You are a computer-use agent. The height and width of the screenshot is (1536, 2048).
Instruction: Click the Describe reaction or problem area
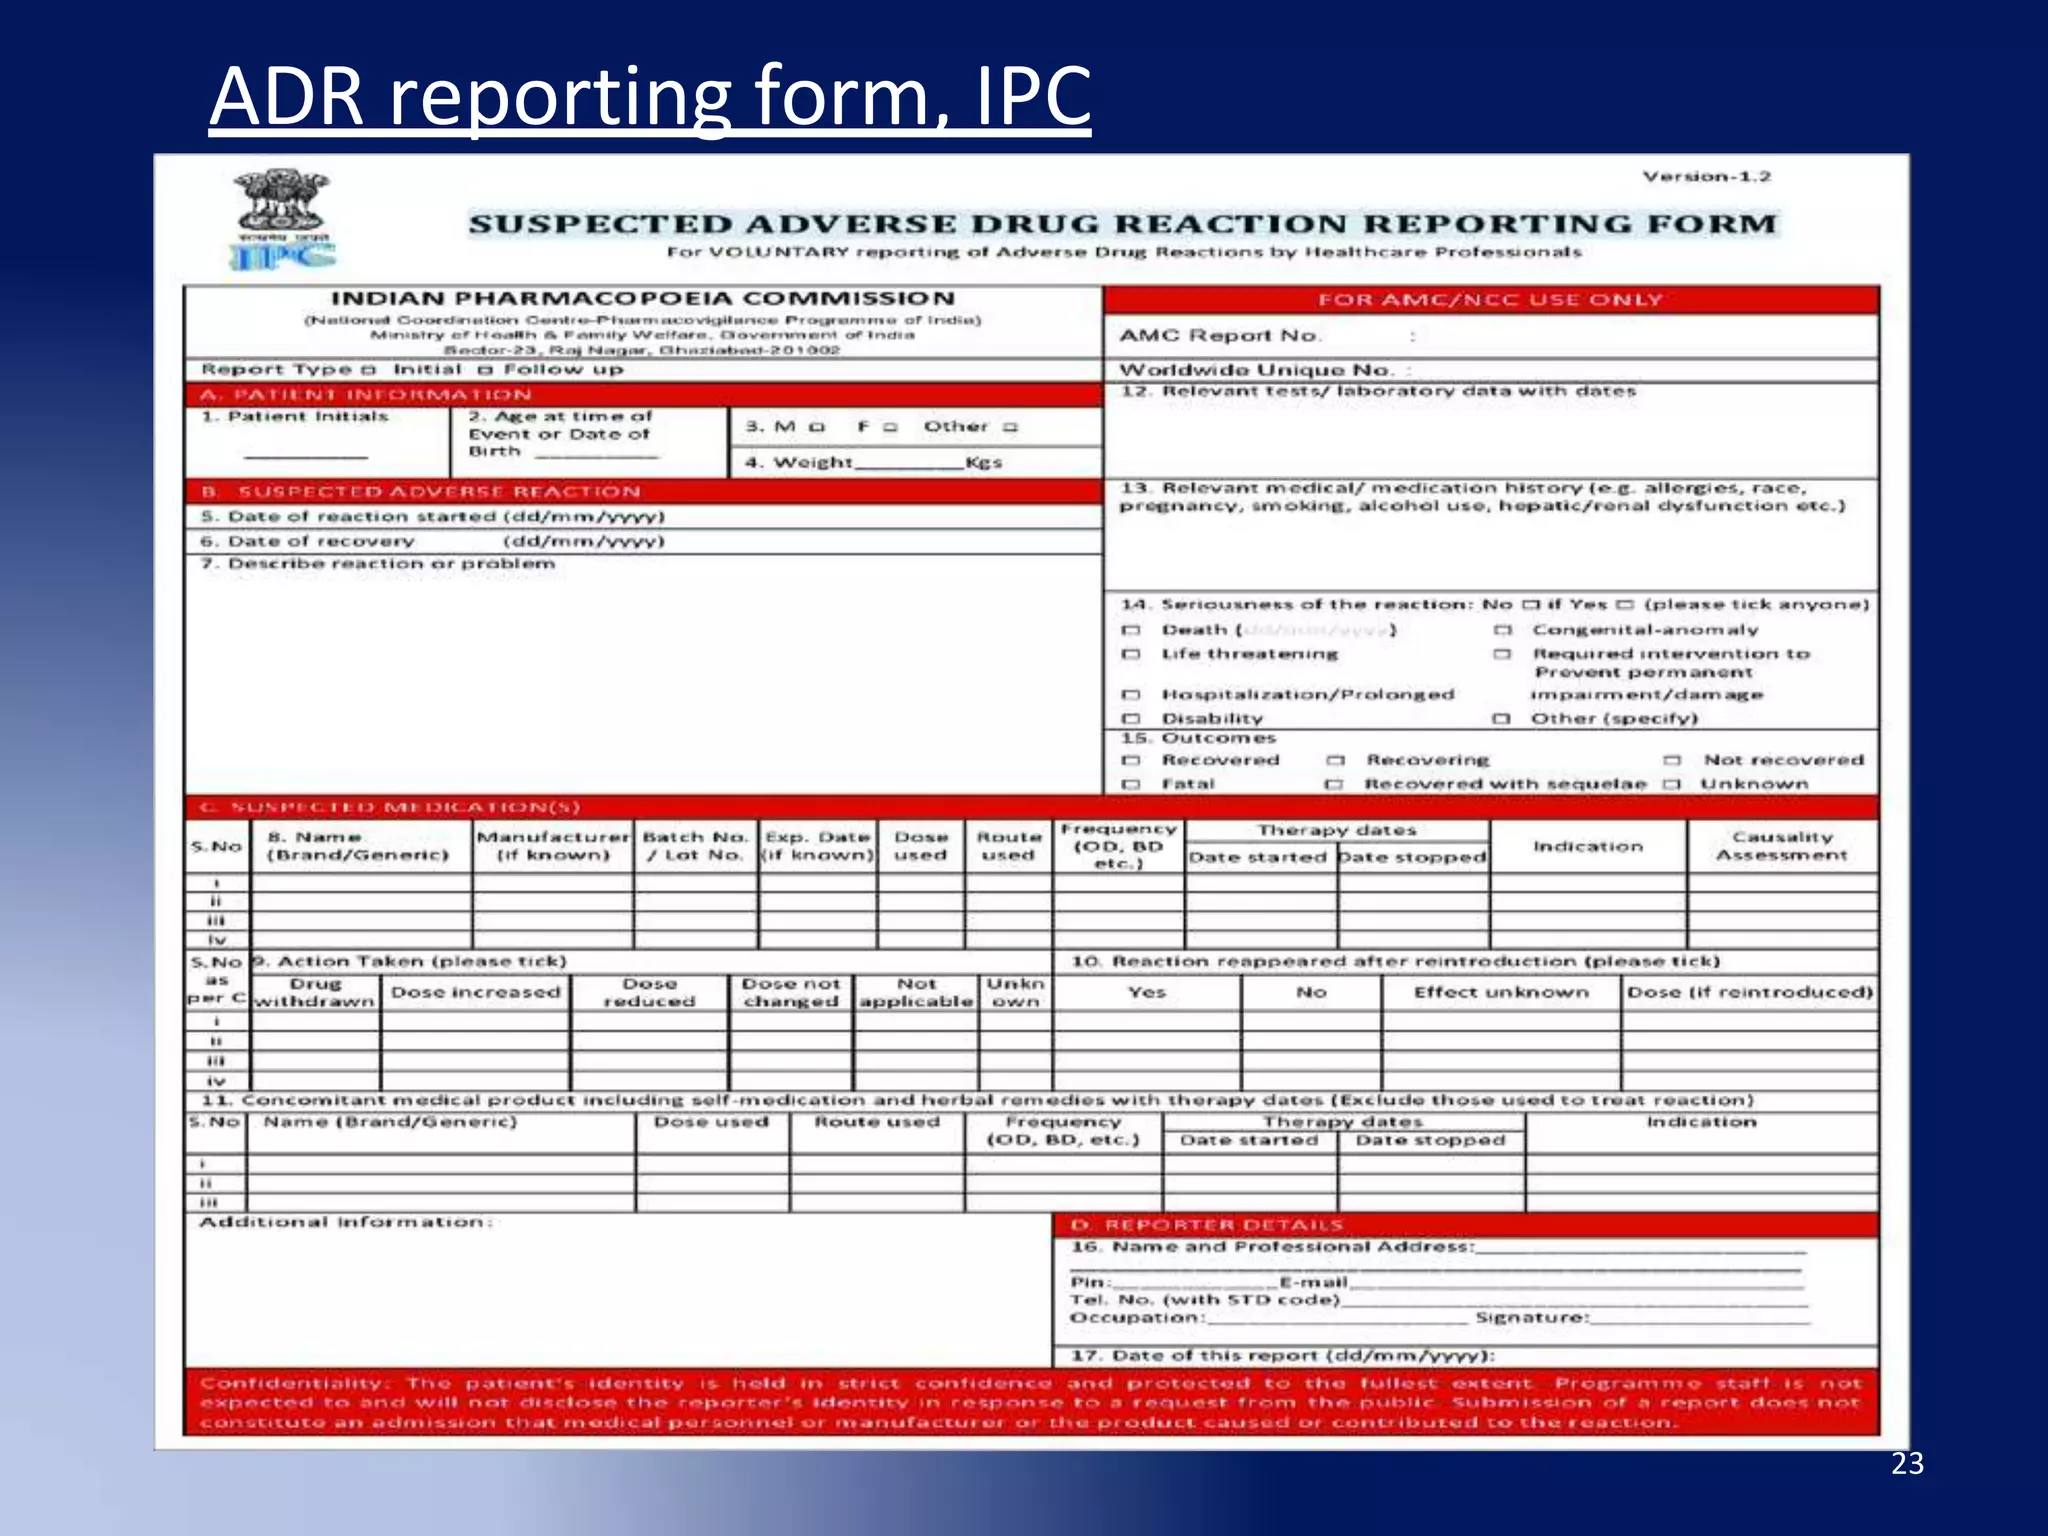640,680
